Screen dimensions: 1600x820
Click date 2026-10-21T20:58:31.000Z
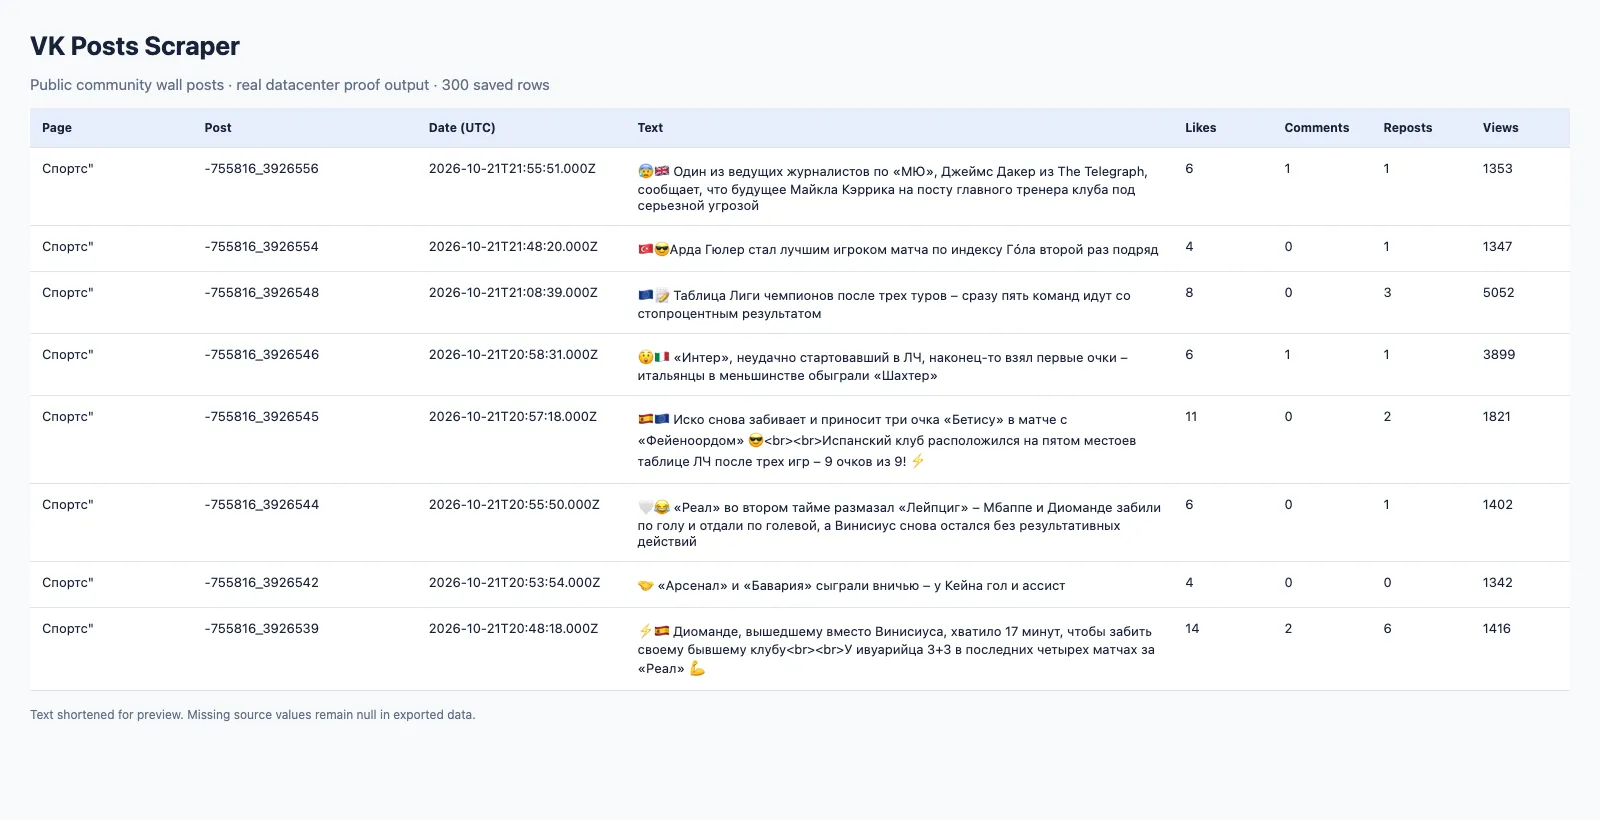tap(513, 355)
